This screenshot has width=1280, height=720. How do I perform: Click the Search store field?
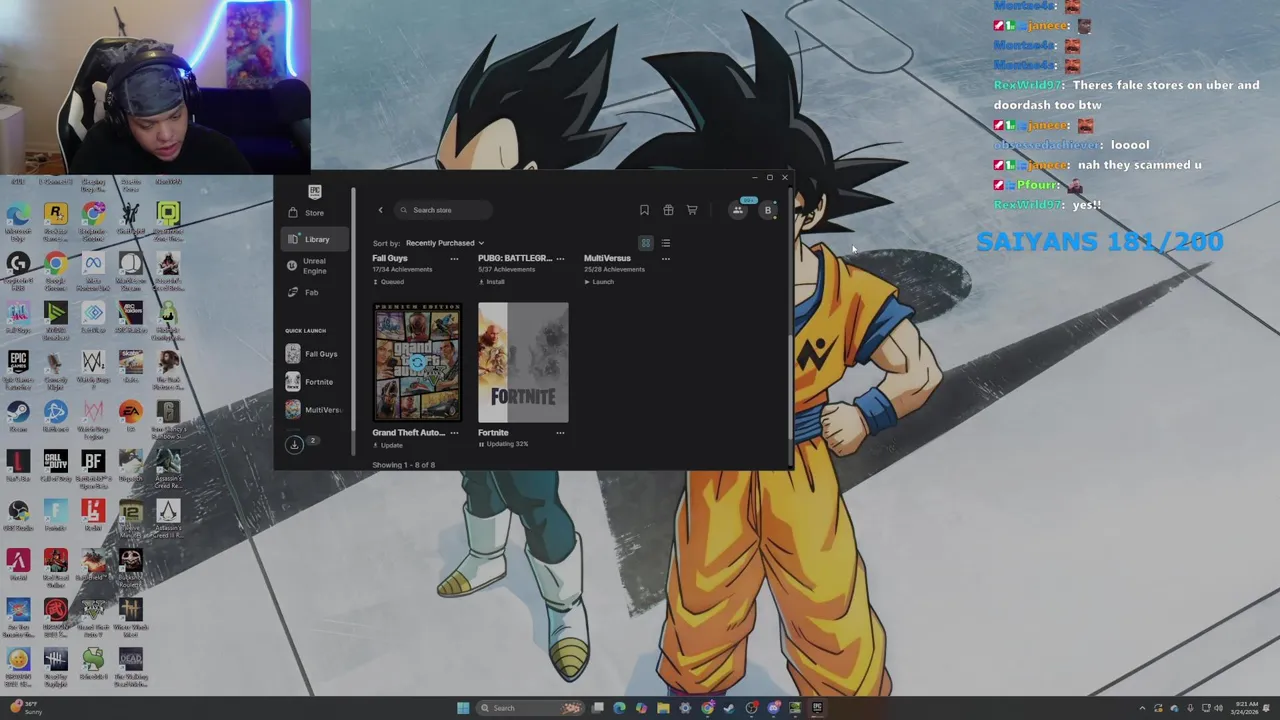(x=443, y=210)
